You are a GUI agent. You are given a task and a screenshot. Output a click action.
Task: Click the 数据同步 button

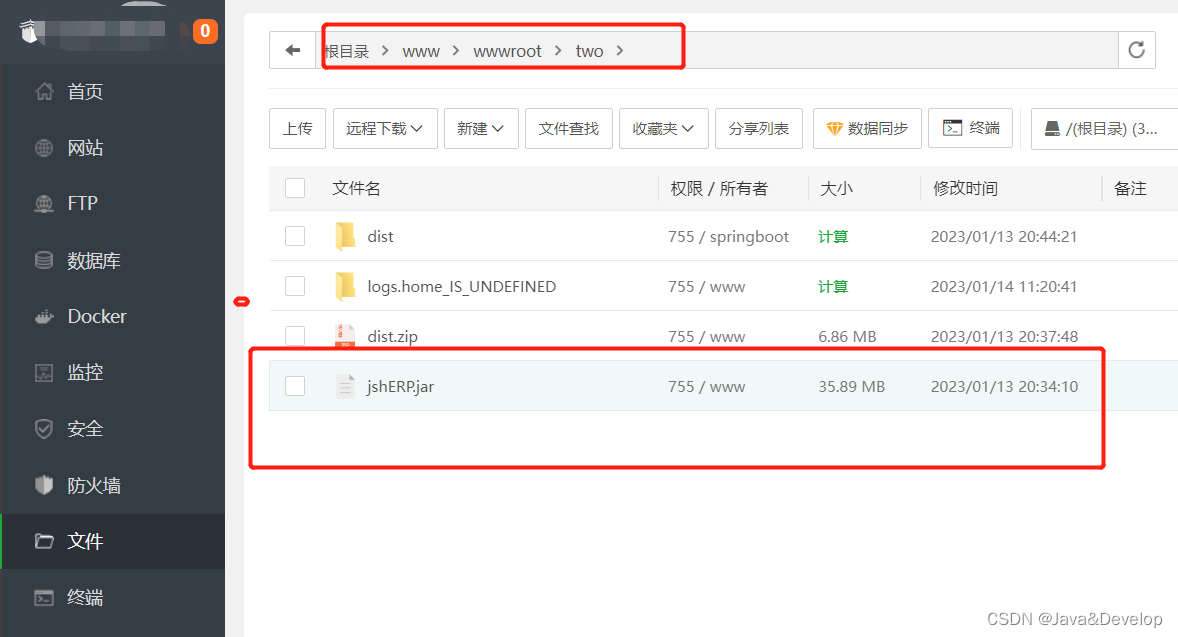point(868,128)
